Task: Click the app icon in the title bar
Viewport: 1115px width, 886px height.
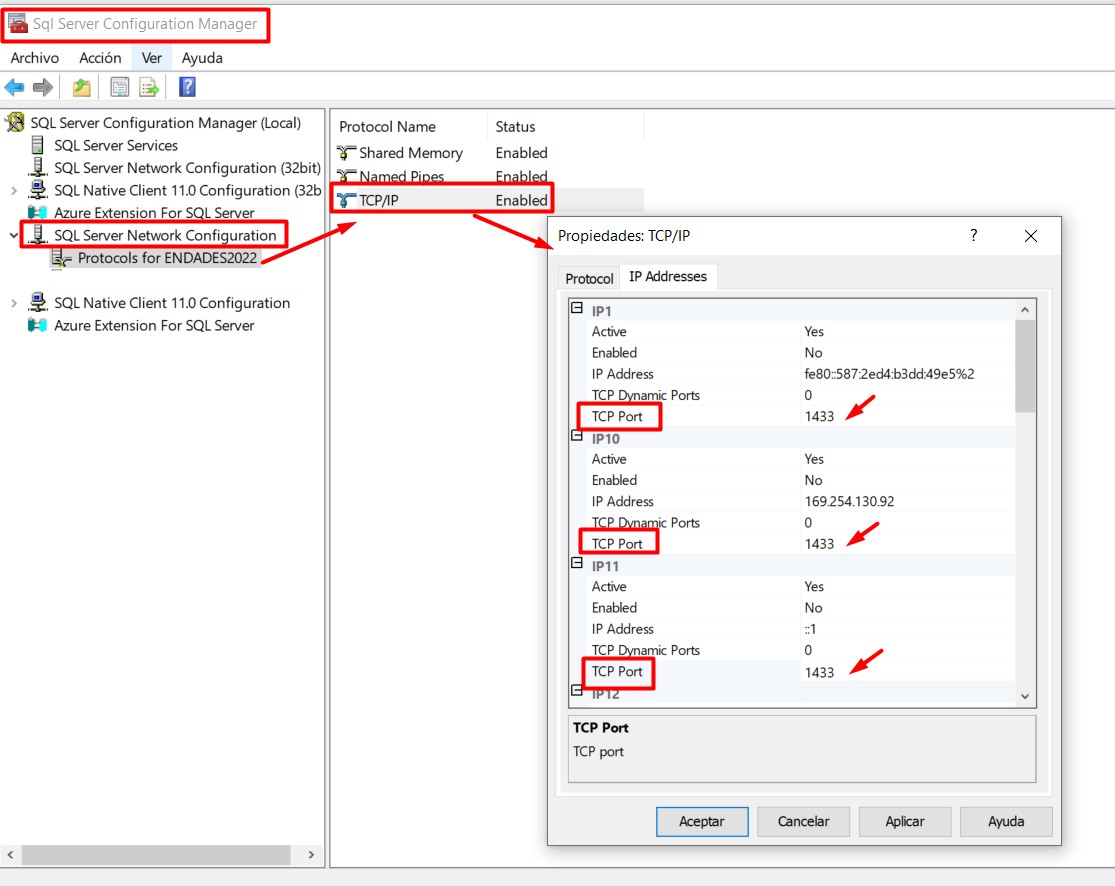Action: (18, 23)
